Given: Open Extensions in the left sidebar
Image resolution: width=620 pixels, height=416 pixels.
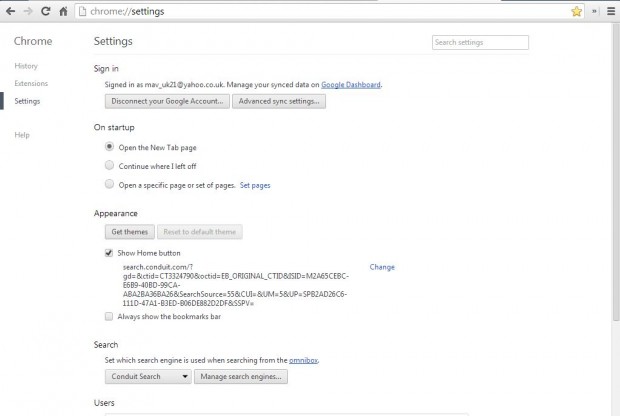Looking at the screenshot, I should point(31,83).
